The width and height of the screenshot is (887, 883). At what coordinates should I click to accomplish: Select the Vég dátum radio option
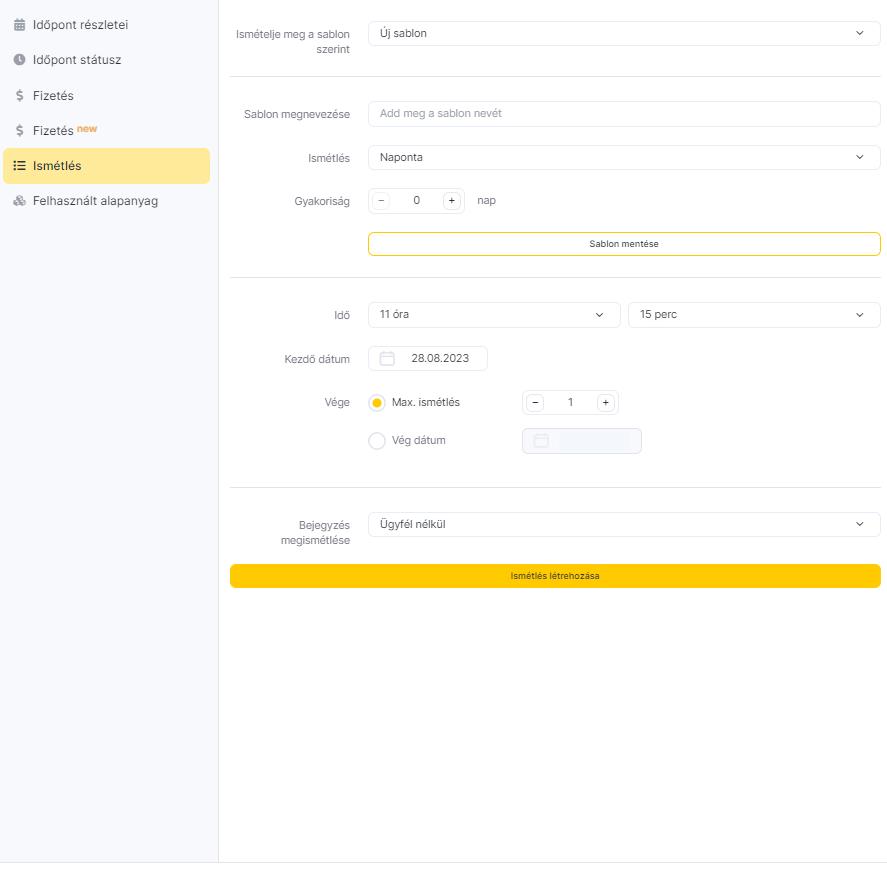(377, 441)
